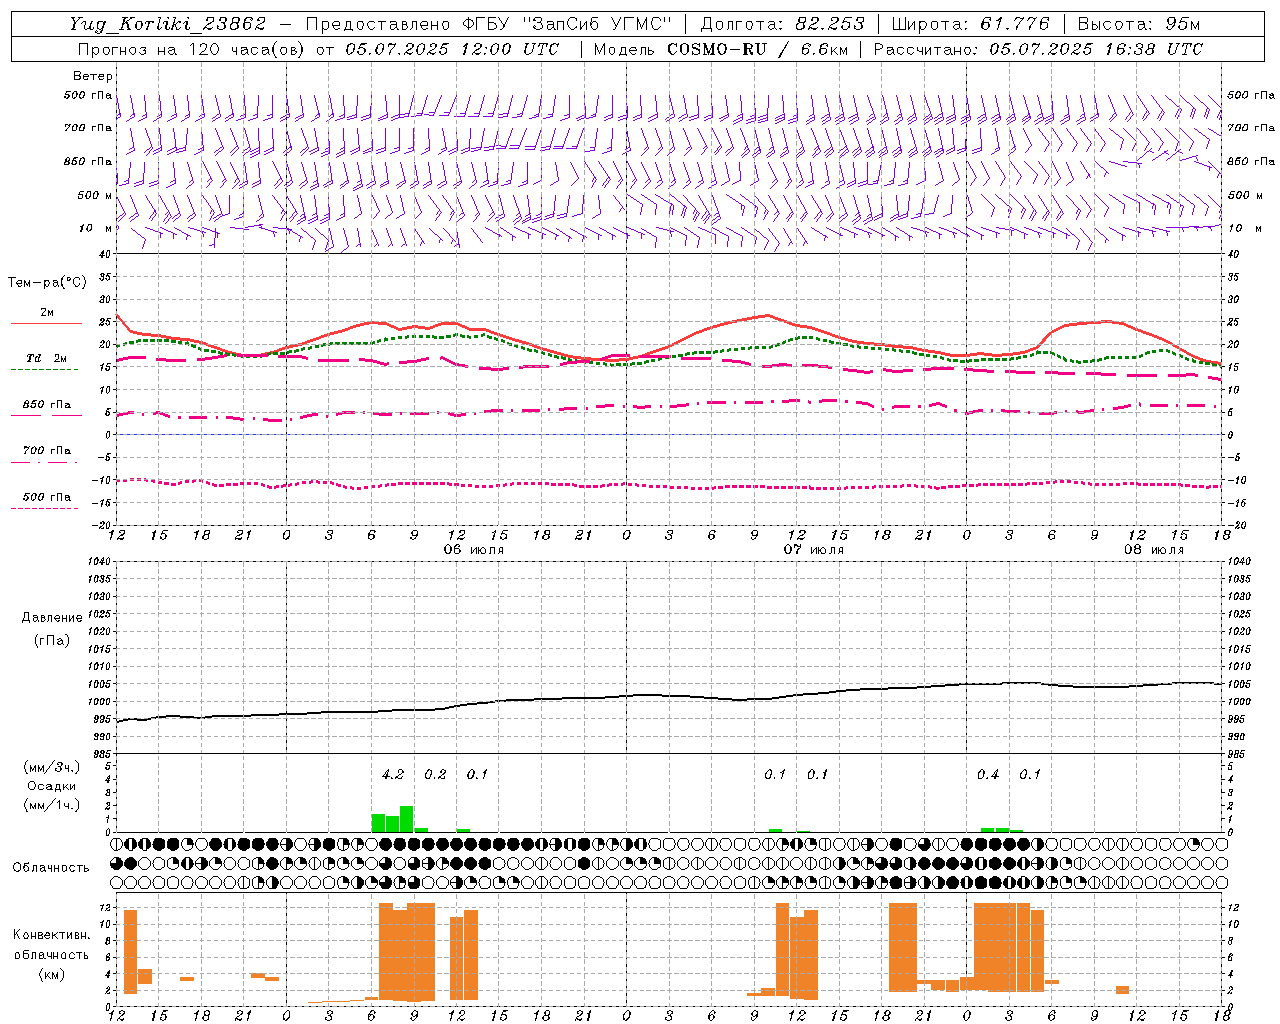Click the Облачность cloud cover label
Viewport: 1280px width, 1024px height.
51,867
